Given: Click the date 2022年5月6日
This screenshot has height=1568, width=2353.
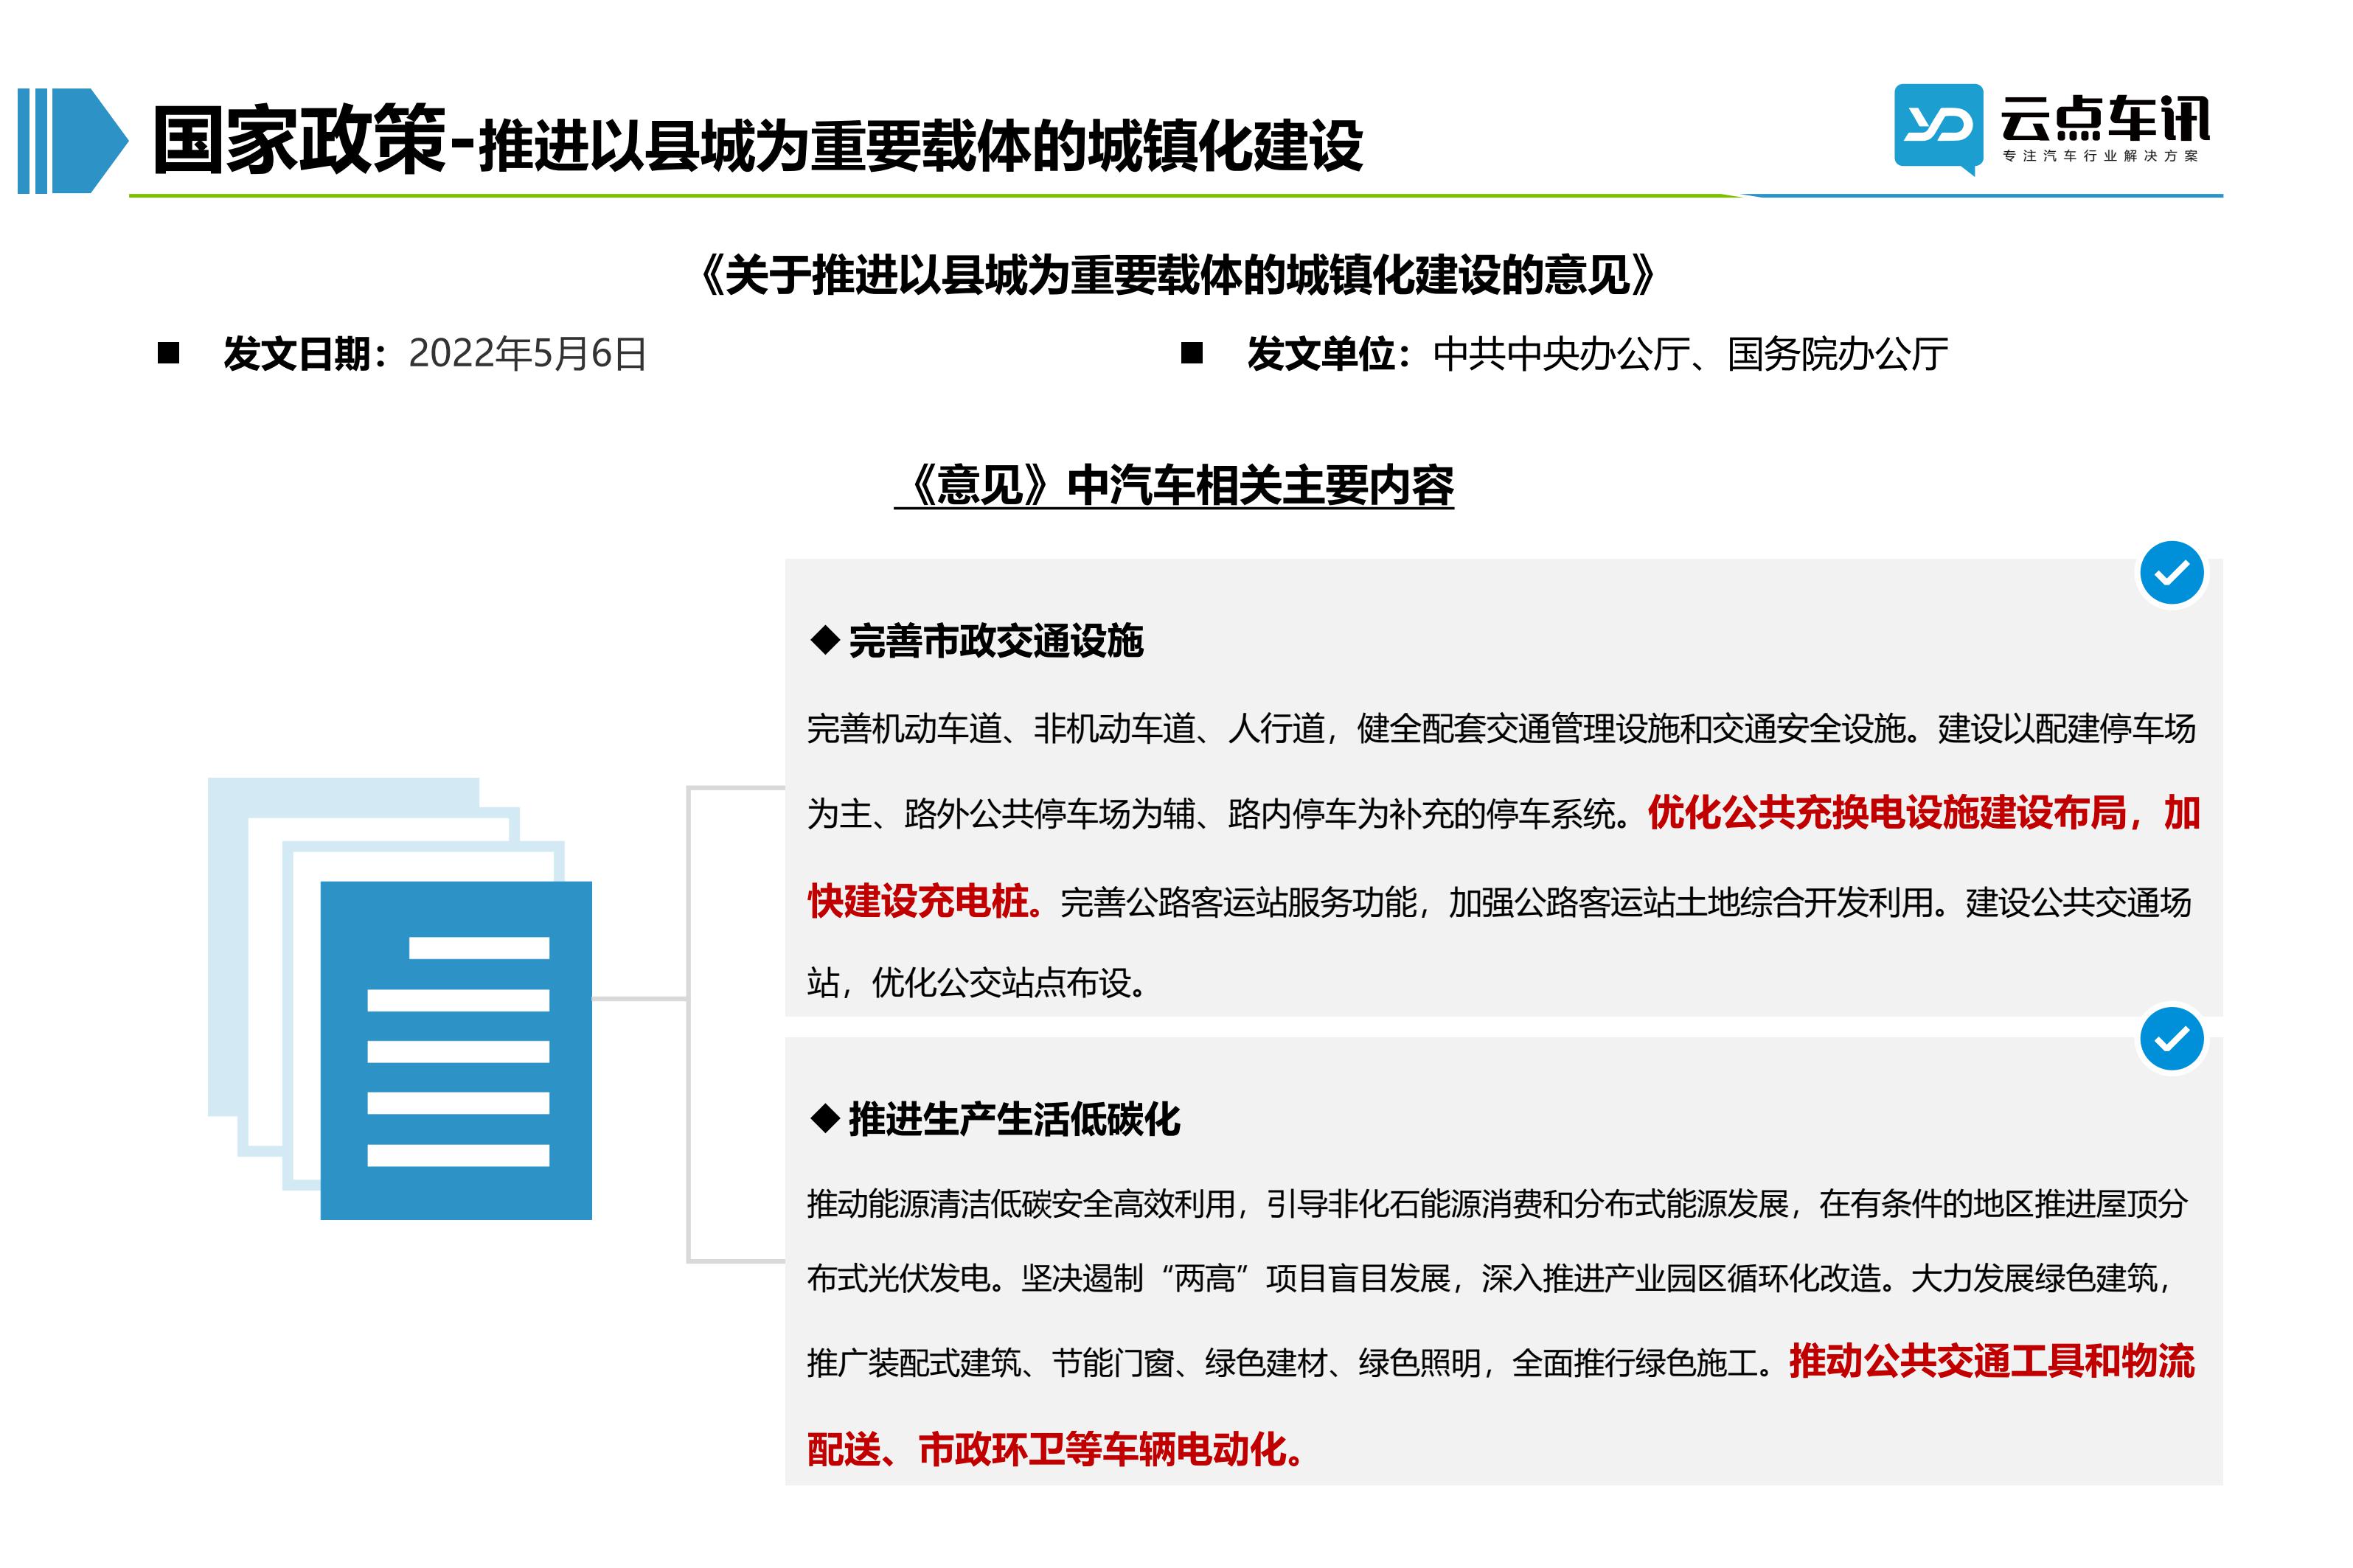Looking at the screenshot, I should [527, 354].
